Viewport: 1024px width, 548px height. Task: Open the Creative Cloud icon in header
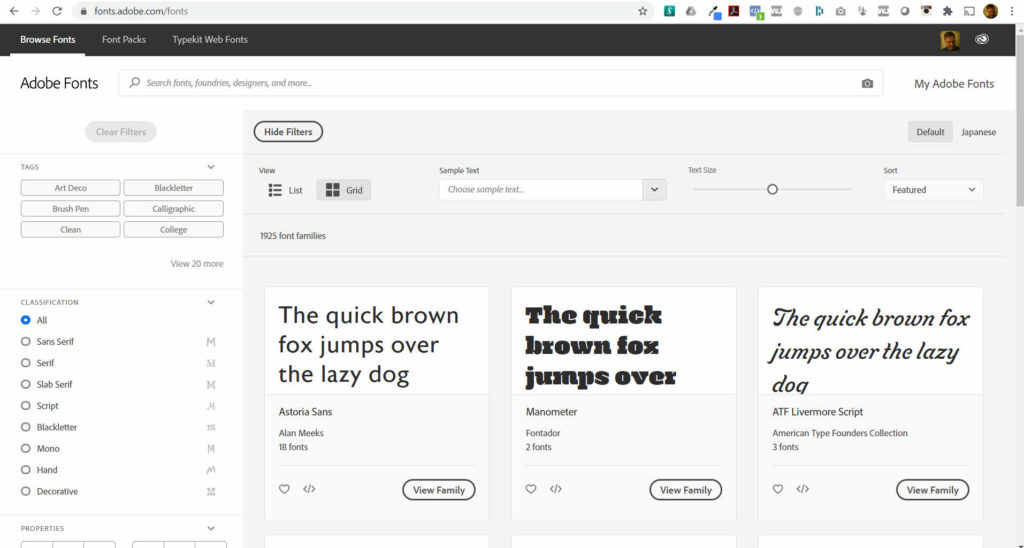[982, 39]
